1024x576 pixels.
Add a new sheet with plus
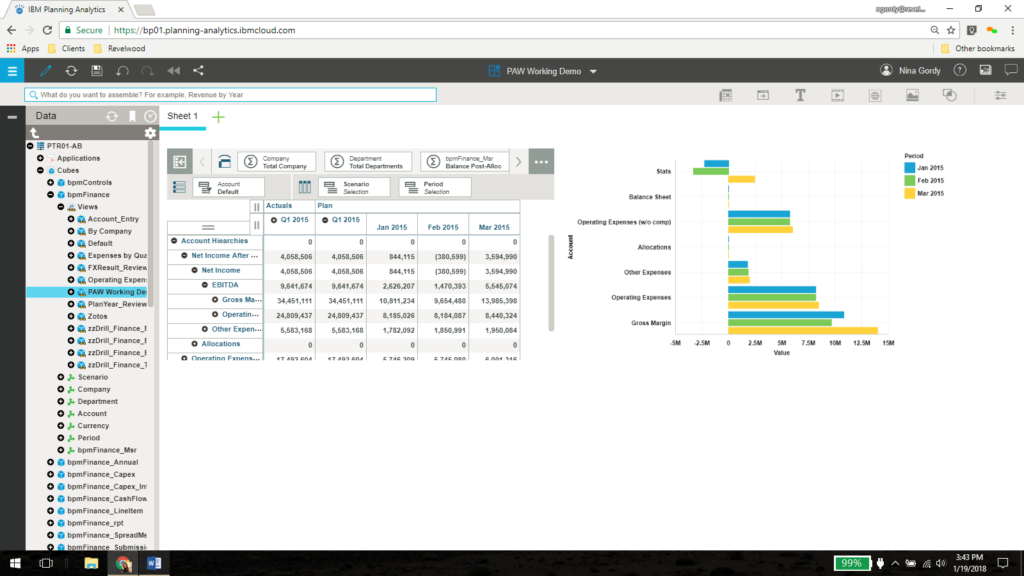(x=218, y=117)
